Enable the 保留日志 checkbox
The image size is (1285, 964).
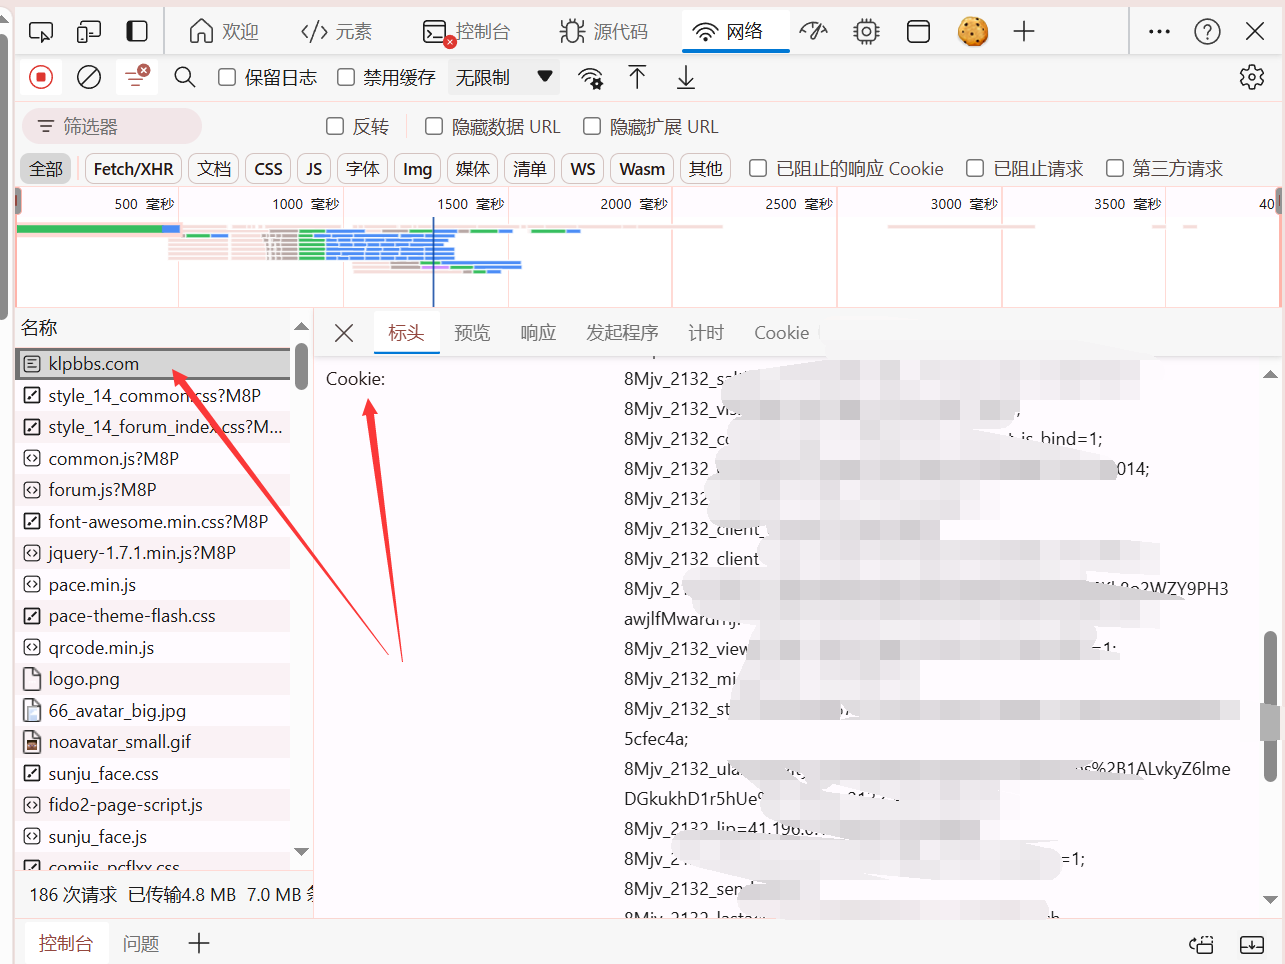point(227,77)
